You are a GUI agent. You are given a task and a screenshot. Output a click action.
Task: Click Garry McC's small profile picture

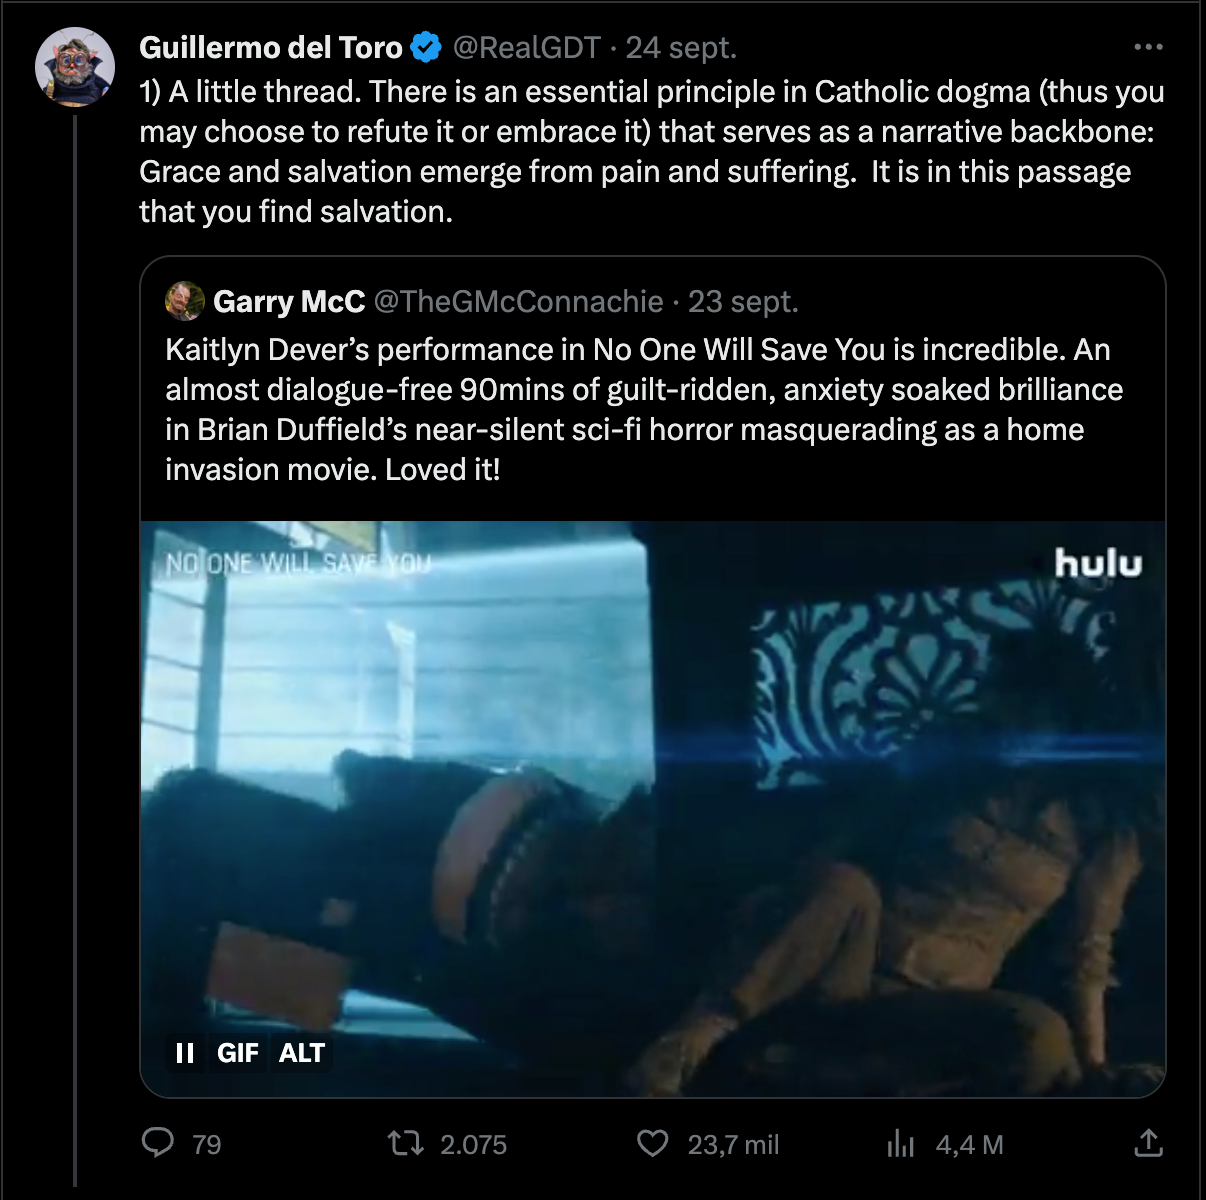click(185, 301)
